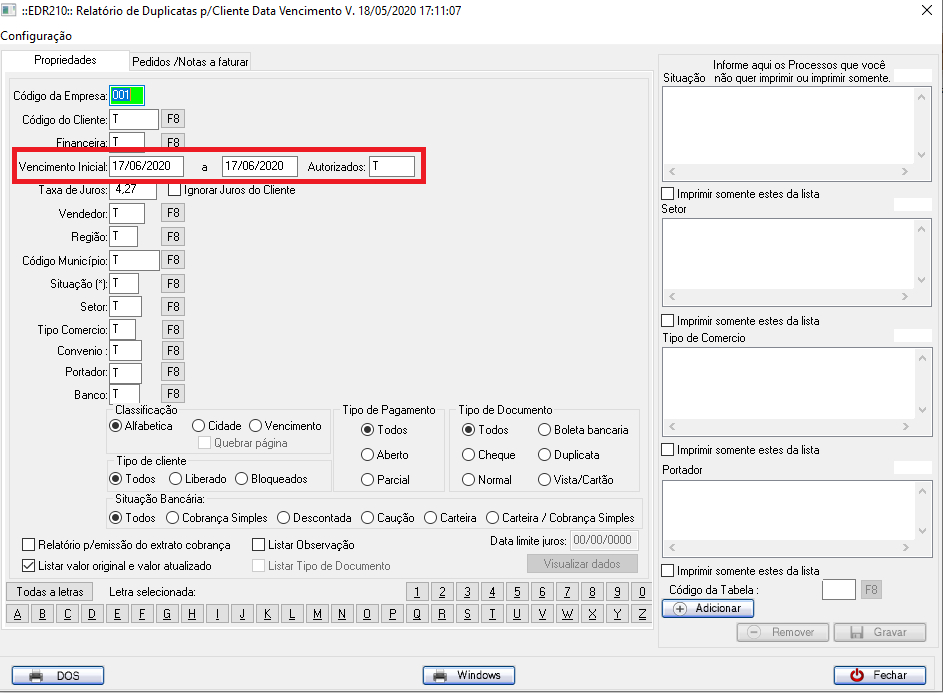Viewport: 943px width, 693px height.
Task: Open F8 lookup next to Portador field
Action: tap(173, 373)
